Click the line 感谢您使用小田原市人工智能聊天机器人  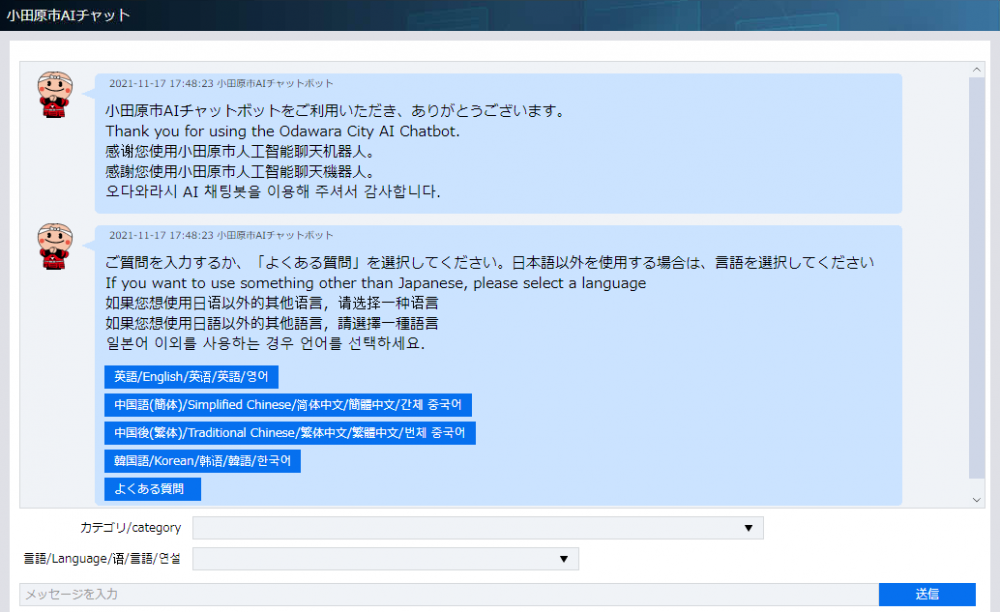click(240, 152)
